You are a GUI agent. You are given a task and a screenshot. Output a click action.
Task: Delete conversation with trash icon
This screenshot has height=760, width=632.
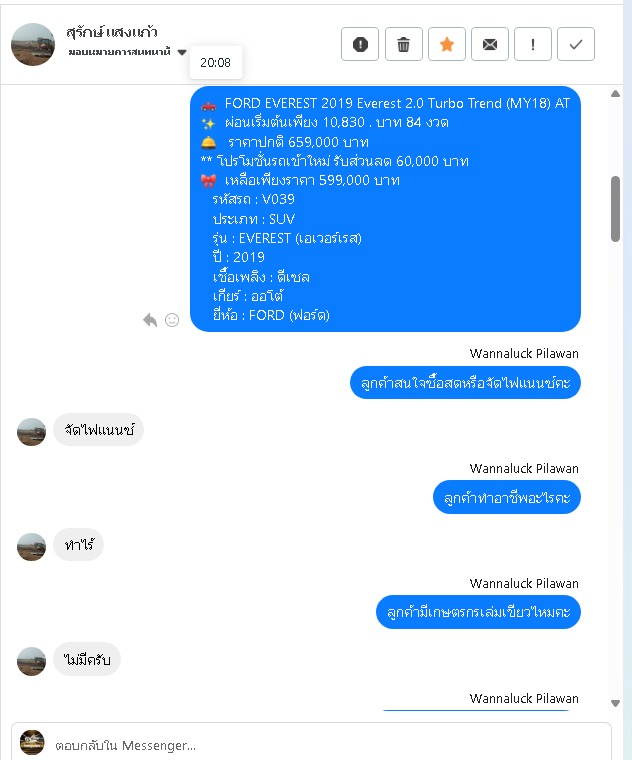click(403, 44)
